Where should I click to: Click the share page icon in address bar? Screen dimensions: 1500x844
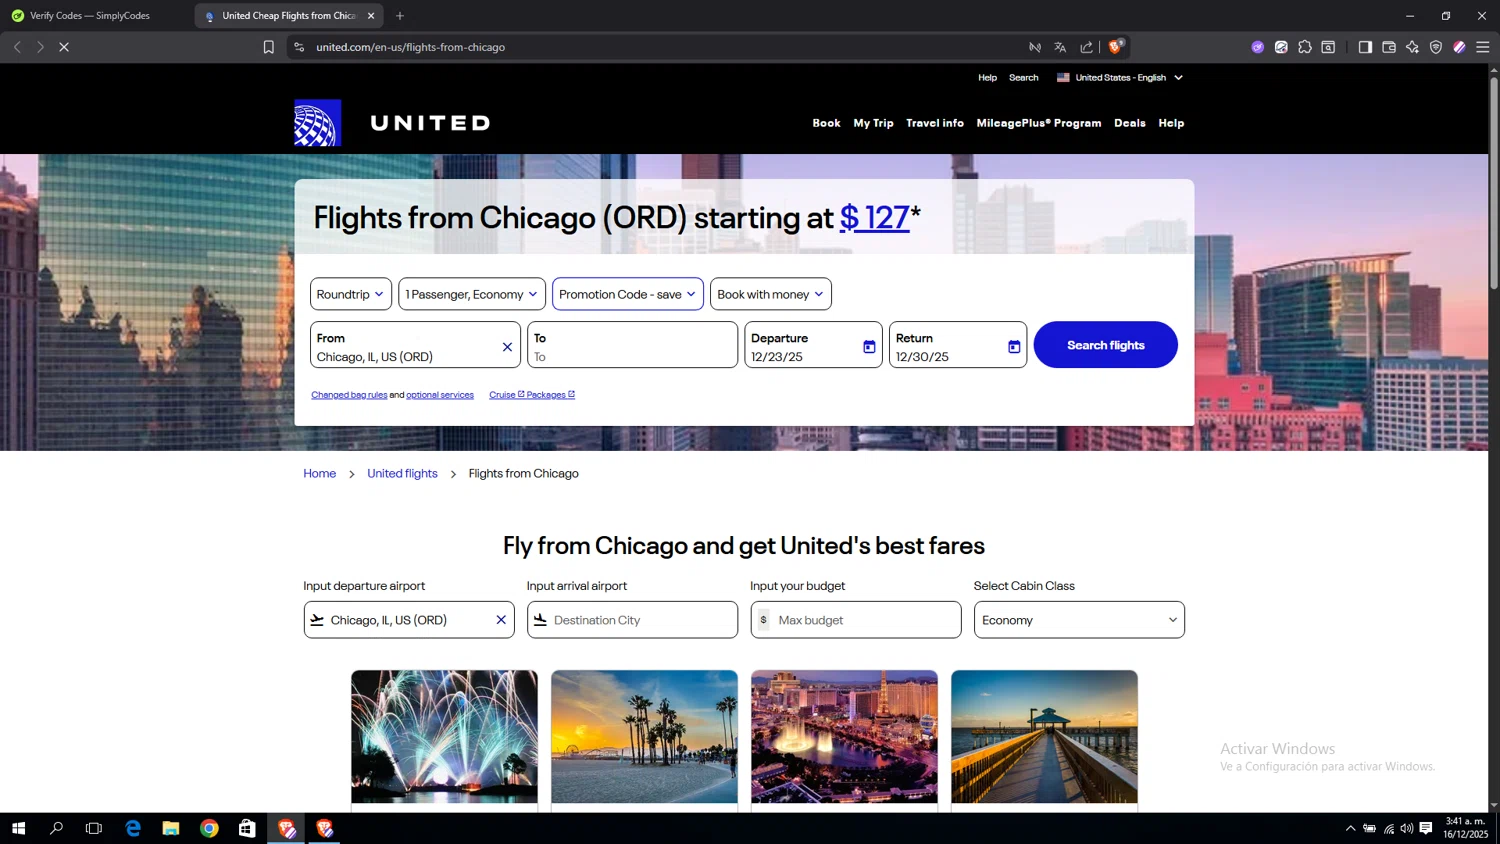tap(1087, 47)
